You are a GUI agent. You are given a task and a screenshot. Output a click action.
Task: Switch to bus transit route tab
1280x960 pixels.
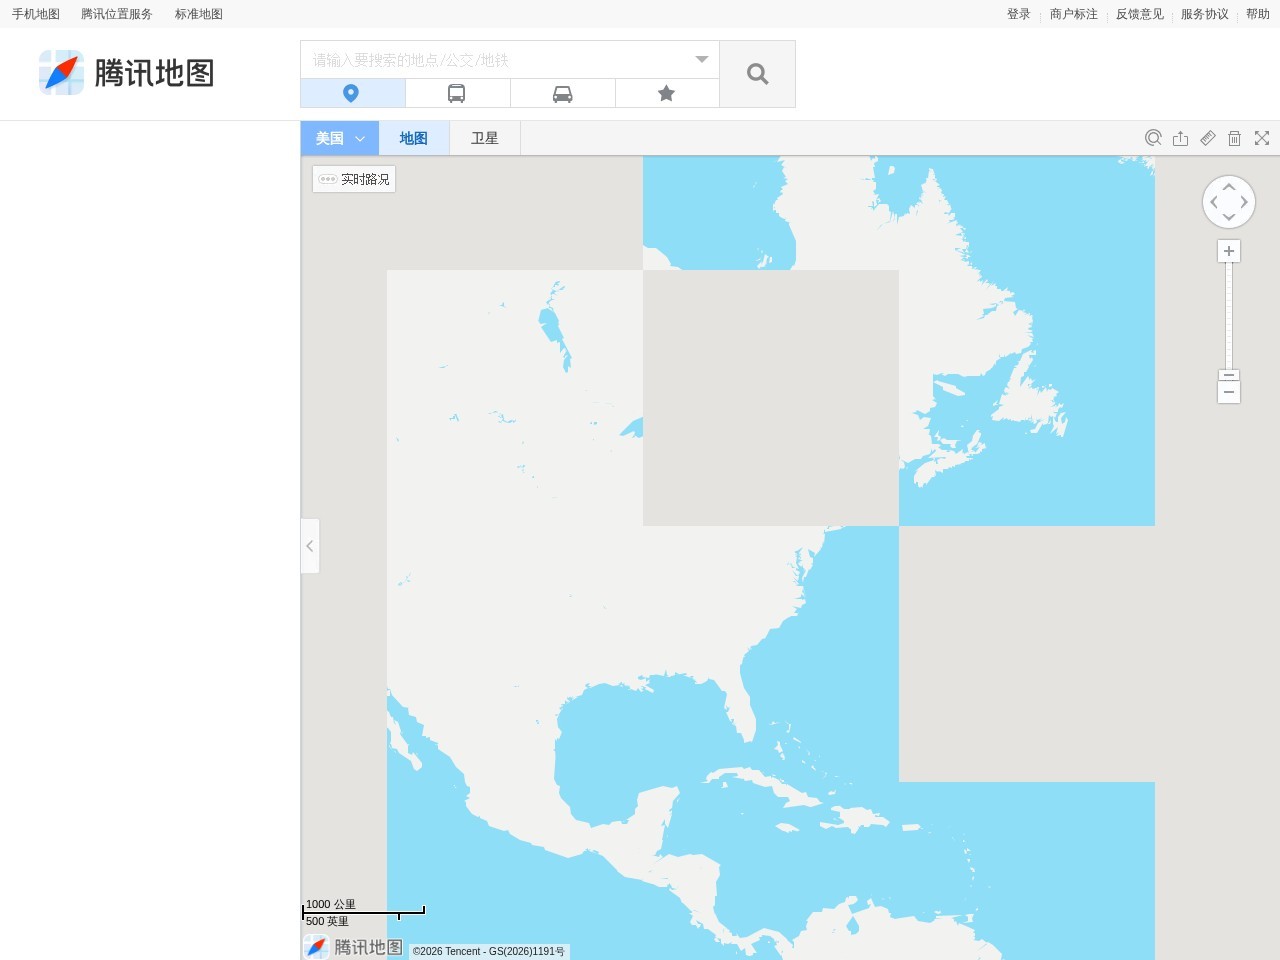(457, 93)
